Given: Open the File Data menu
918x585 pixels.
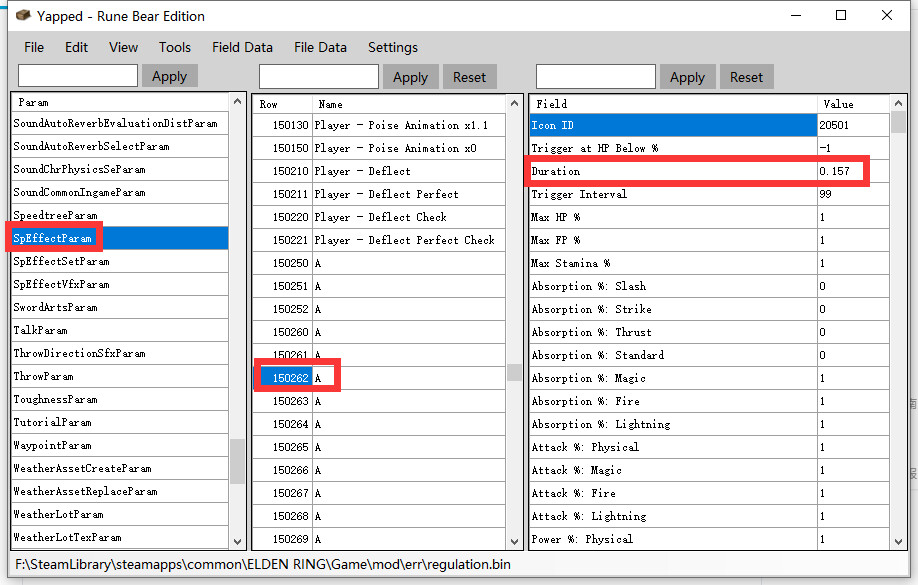Looking at the screenshot, I should 320,47.
